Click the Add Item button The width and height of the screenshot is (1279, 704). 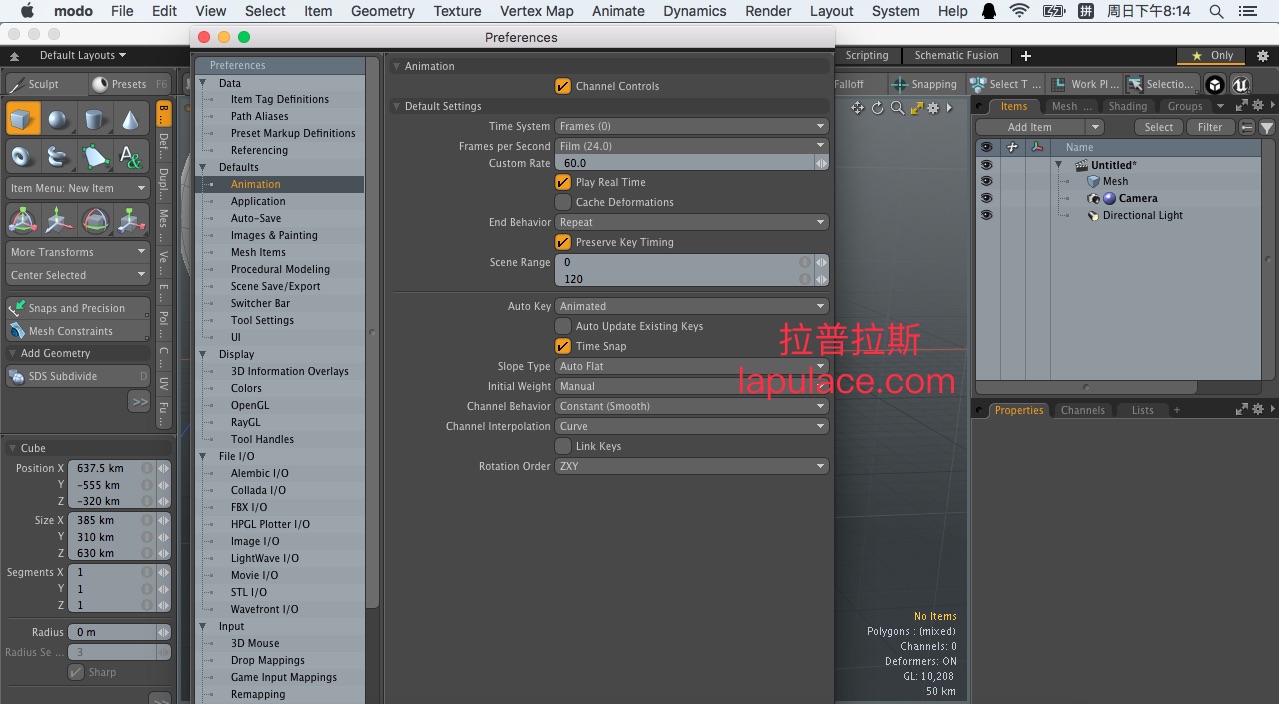point(1030,127)
